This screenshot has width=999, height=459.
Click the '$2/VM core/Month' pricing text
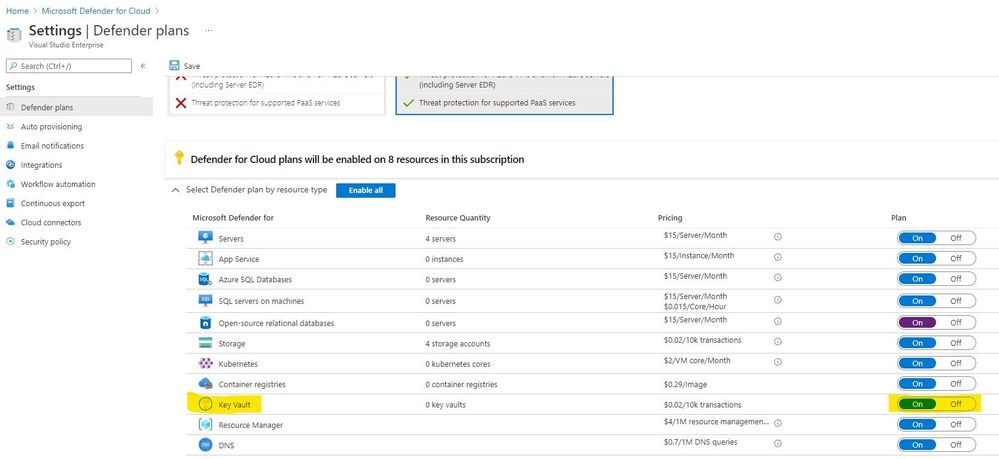(x=696, y=361)
